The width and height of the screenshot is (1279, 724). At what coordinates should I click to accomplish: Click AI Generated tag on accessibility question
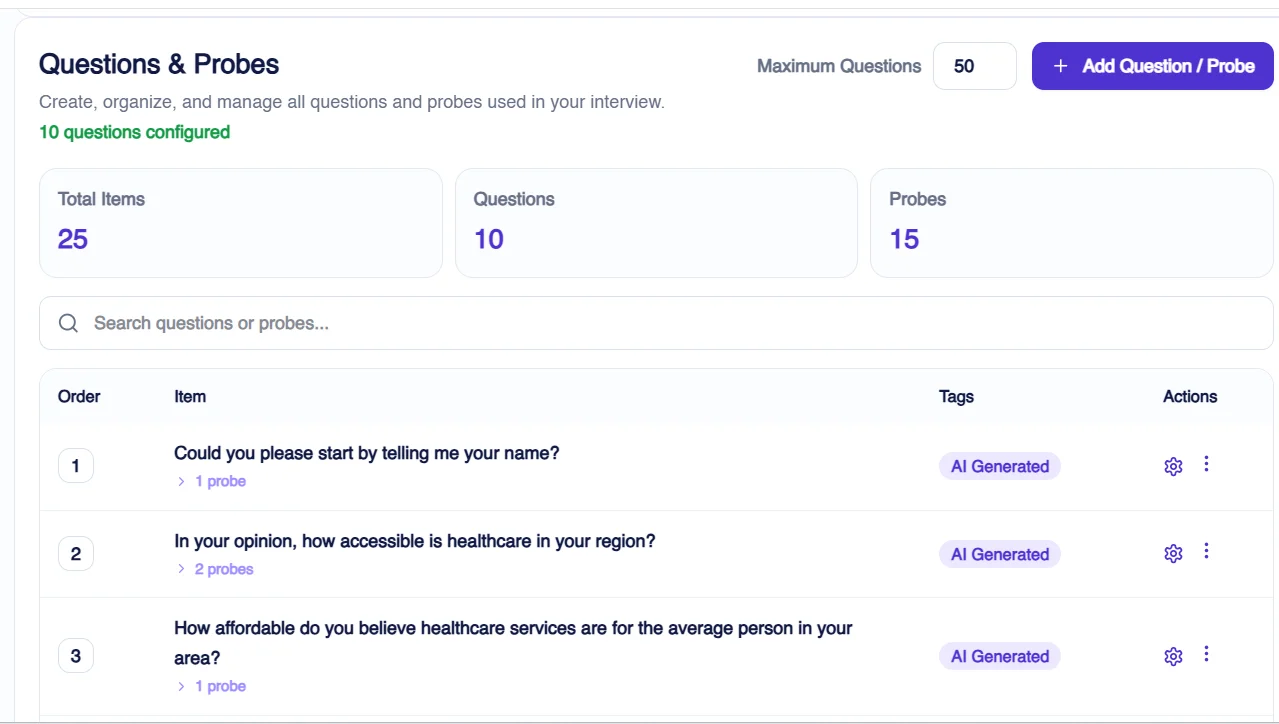coord(999,554)
